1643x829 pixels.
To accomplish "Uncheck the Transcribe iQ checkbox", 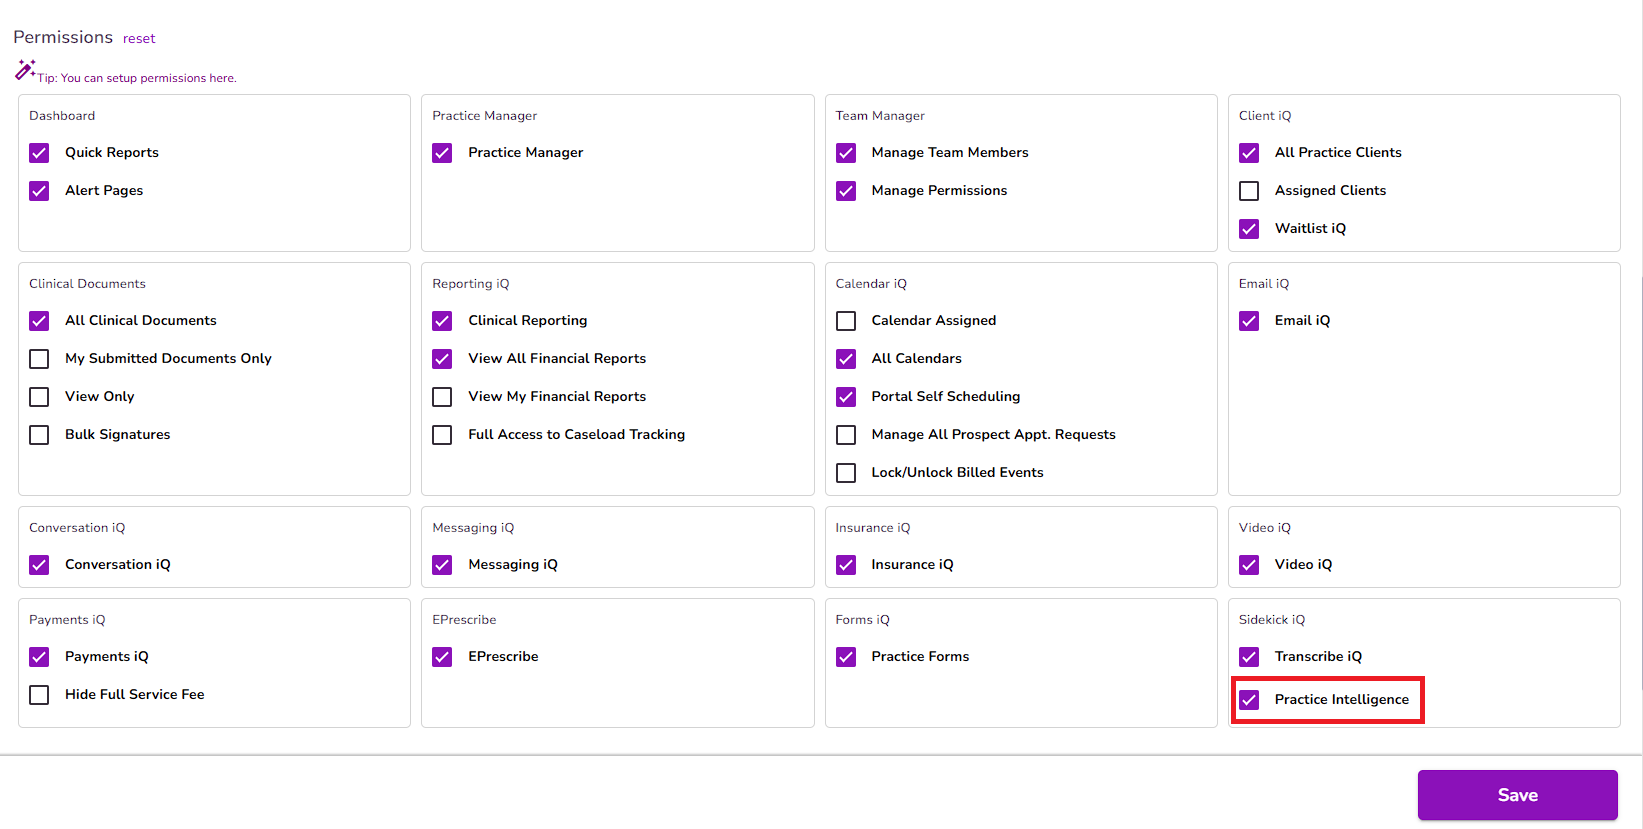I will [x=1249, y=657].
